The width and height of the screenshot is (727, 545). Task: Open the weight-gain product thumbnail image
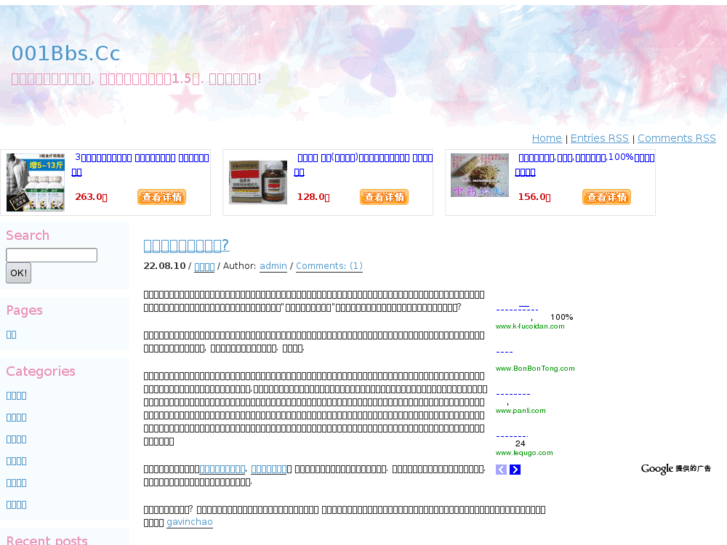pos(35,182)
